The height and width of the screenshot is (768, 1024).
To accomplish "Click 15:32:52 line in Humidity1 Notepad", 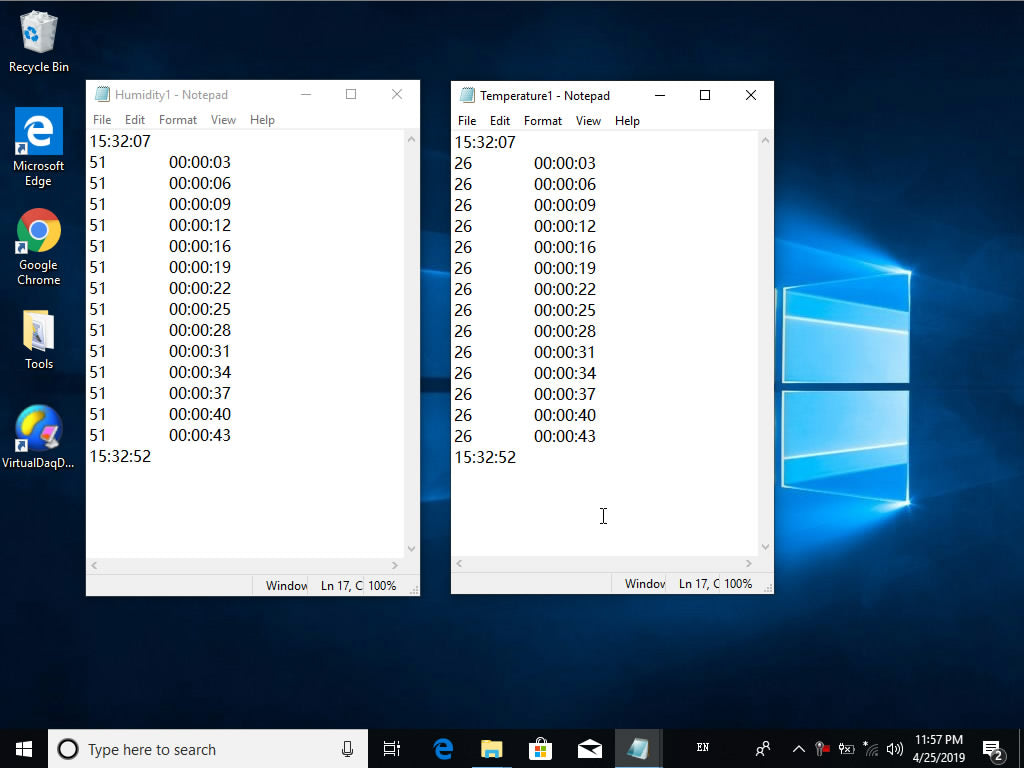I will (x=120, y=456).
